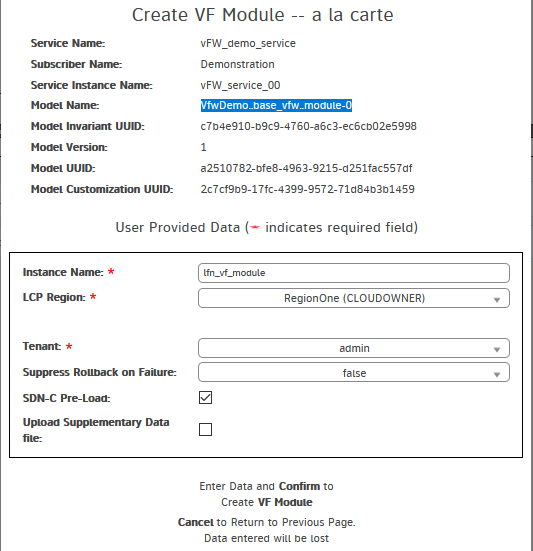Click the LCP Region required asterisk
Image resolution: width=533 pixels, height=551 pixels.
[93, 297]
